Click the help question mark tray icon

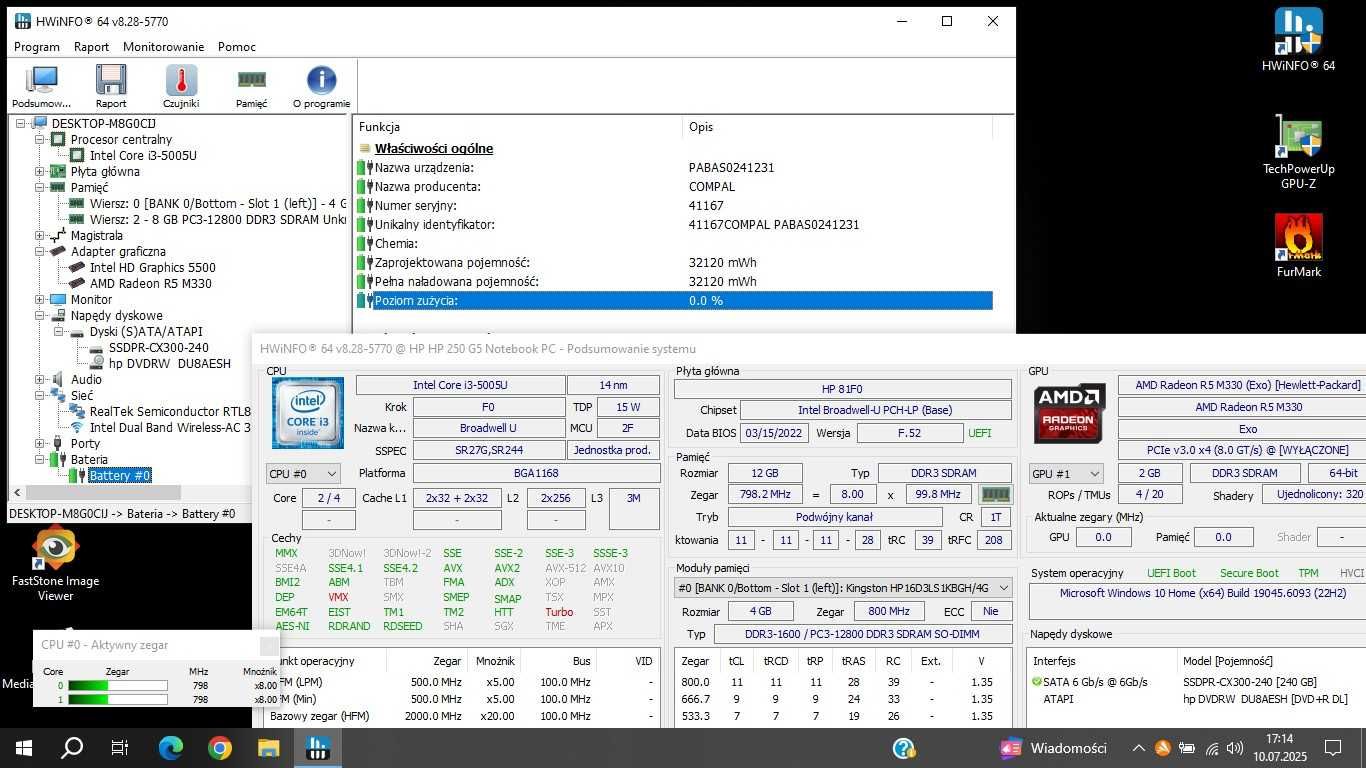pos(904,748)
